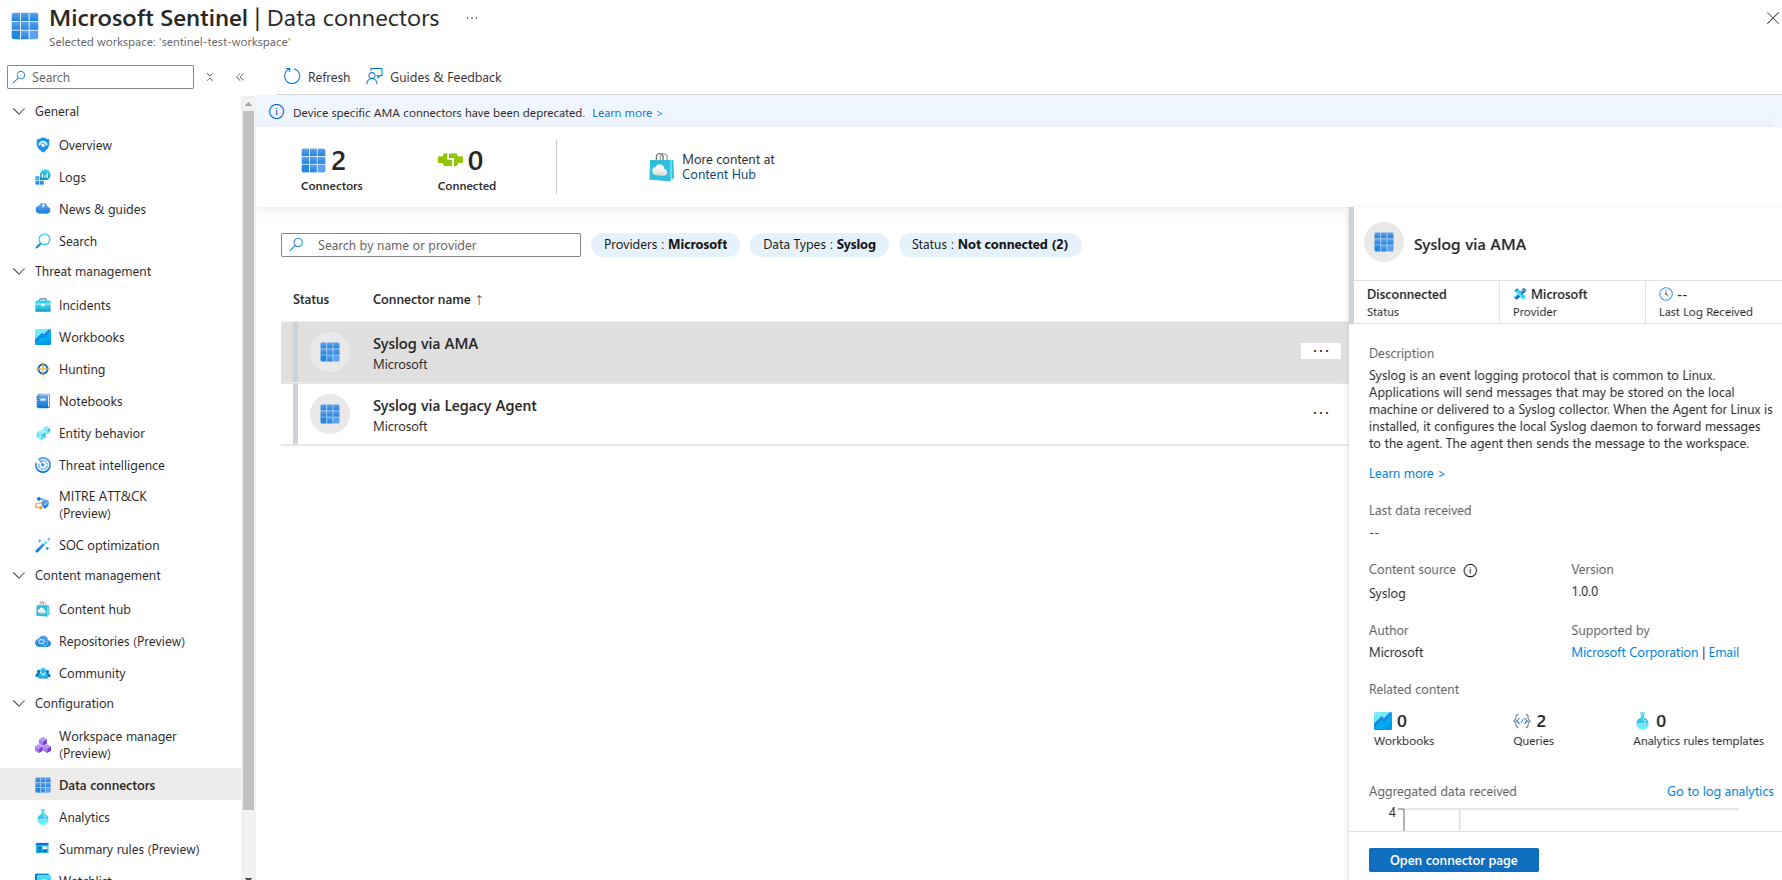This screenshot has height=880, width=1782.
Task: Click the Hunting target icon
Action: click(x=43, y=369)
